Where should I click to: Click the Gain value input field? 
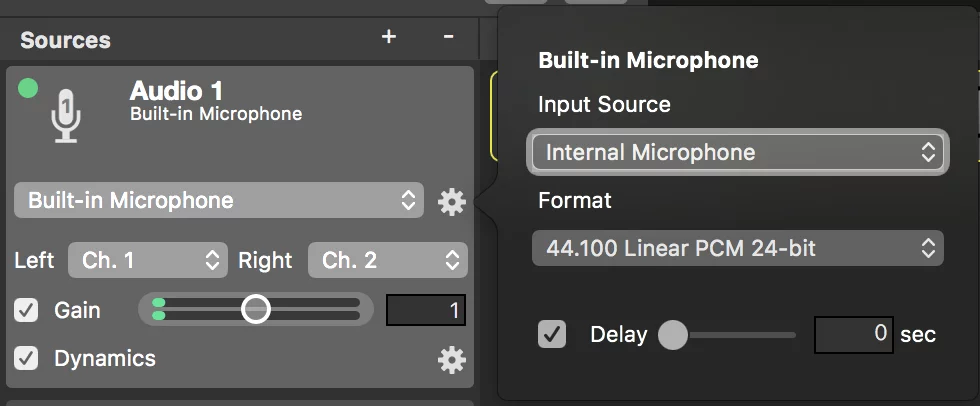pyautogui.click(x=426, y=310)
